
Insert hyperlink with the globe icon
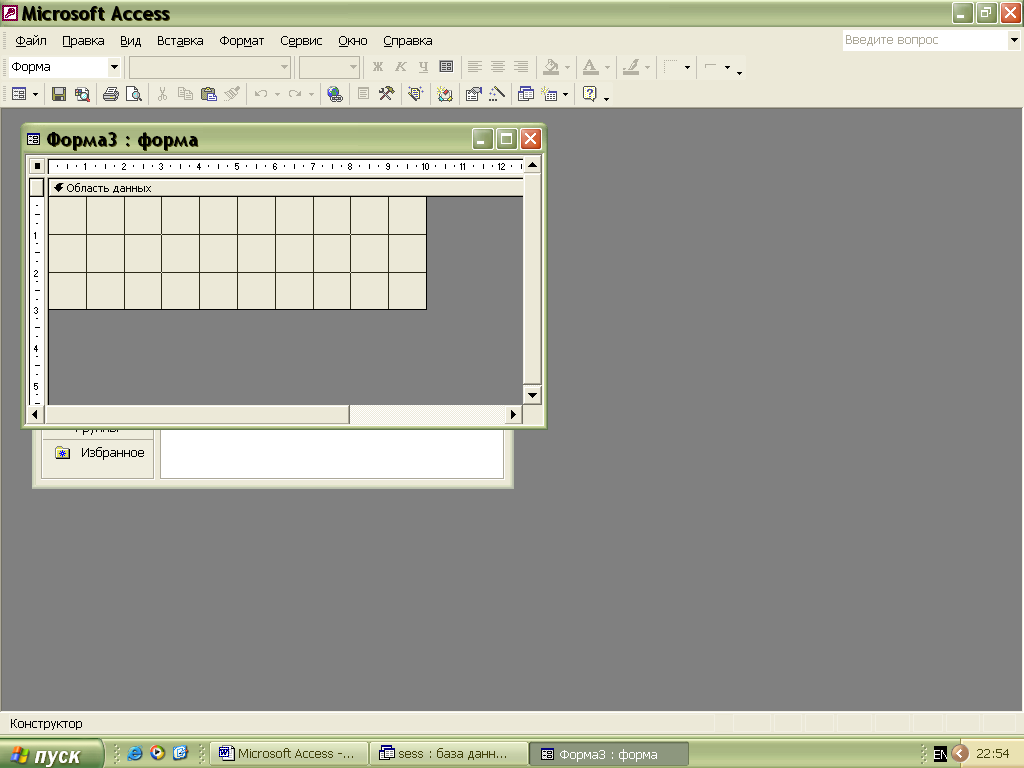click(334, 94)
